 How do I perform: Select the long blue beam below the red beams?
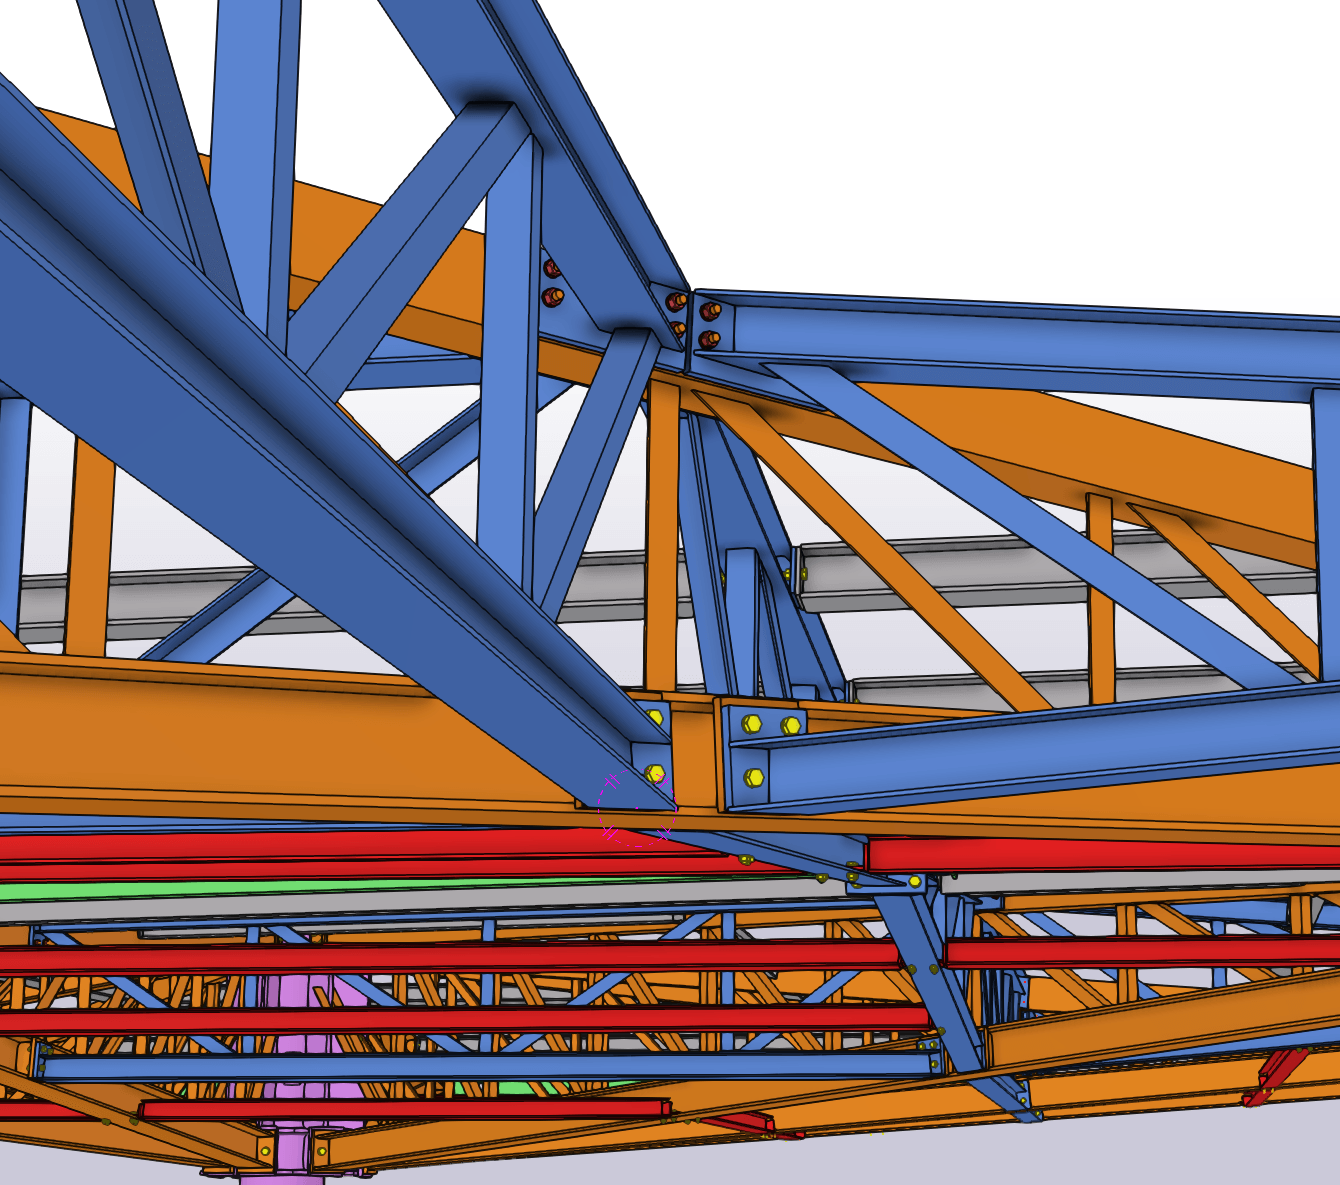pyautogui.click(x=480, y=1066)
